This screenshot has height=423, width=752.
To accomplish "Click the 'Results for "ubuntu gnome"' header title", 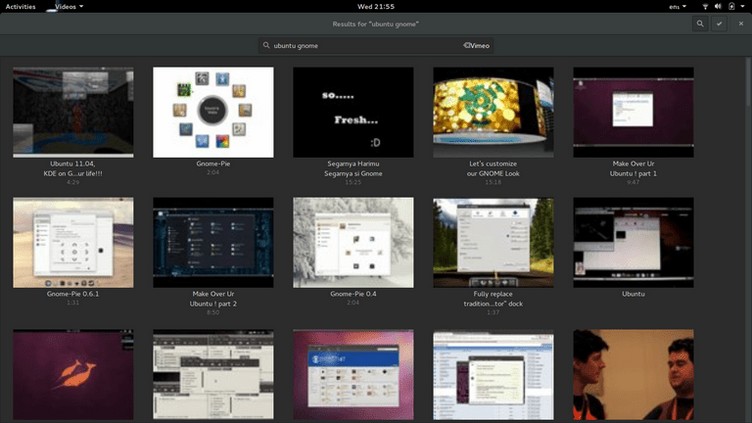I will 376,24.
